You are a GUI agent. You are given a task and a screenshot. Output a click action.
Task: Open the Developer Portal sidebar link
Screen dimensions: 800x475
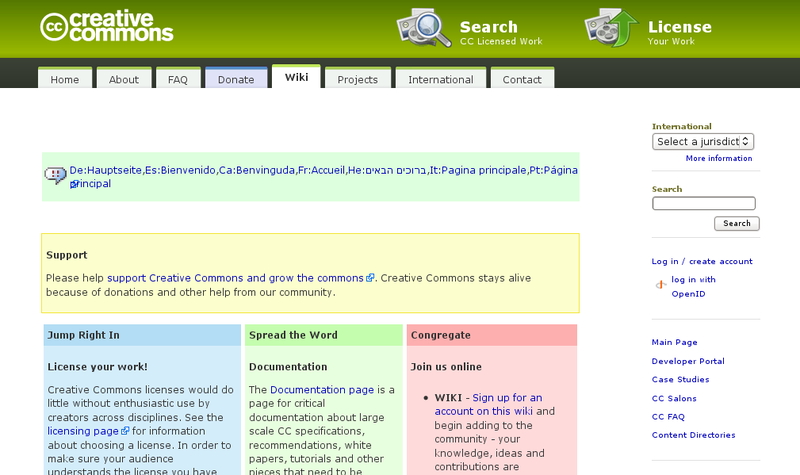[x=687, y=361]
